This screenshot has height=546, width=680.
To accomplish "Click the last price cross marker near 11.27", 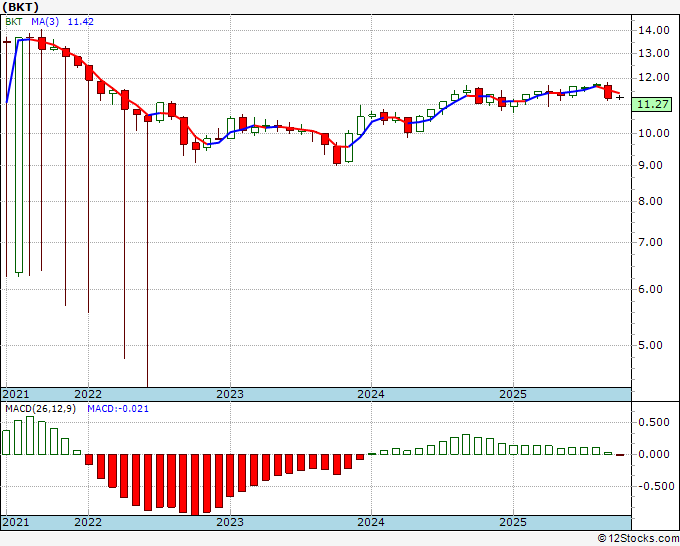I will click(620, 98).
